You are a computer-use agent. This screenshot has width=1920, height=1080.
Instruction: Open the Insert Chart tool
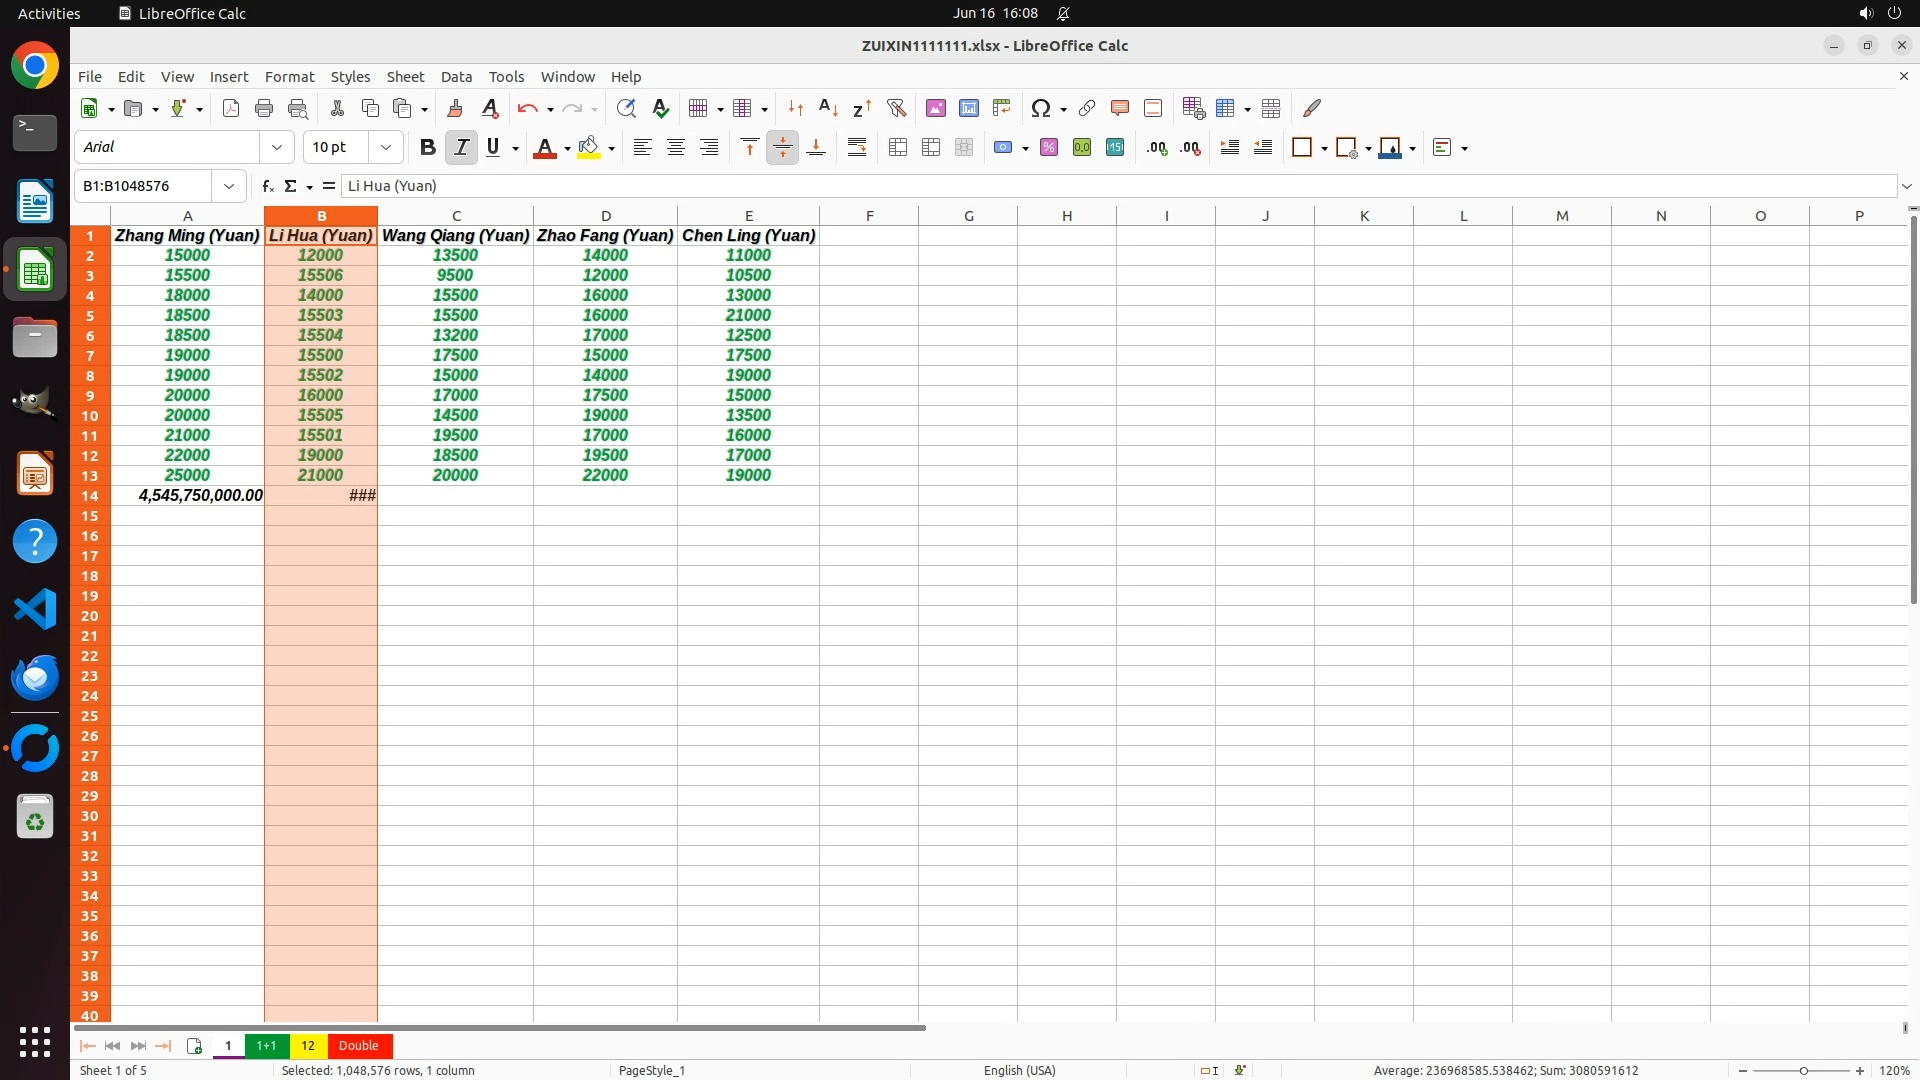coord(968,108)
